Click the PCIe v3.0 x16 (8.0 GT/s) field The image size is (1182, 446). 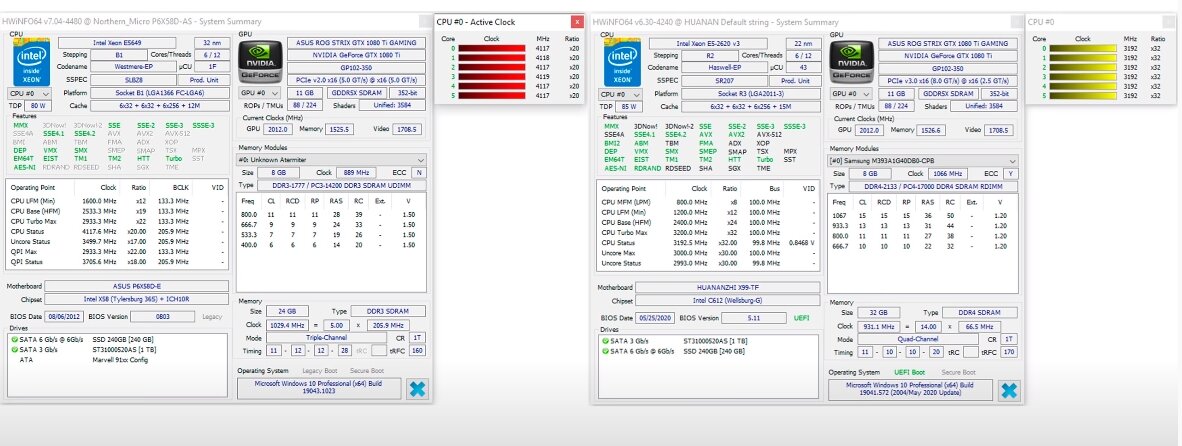[948, 80]
